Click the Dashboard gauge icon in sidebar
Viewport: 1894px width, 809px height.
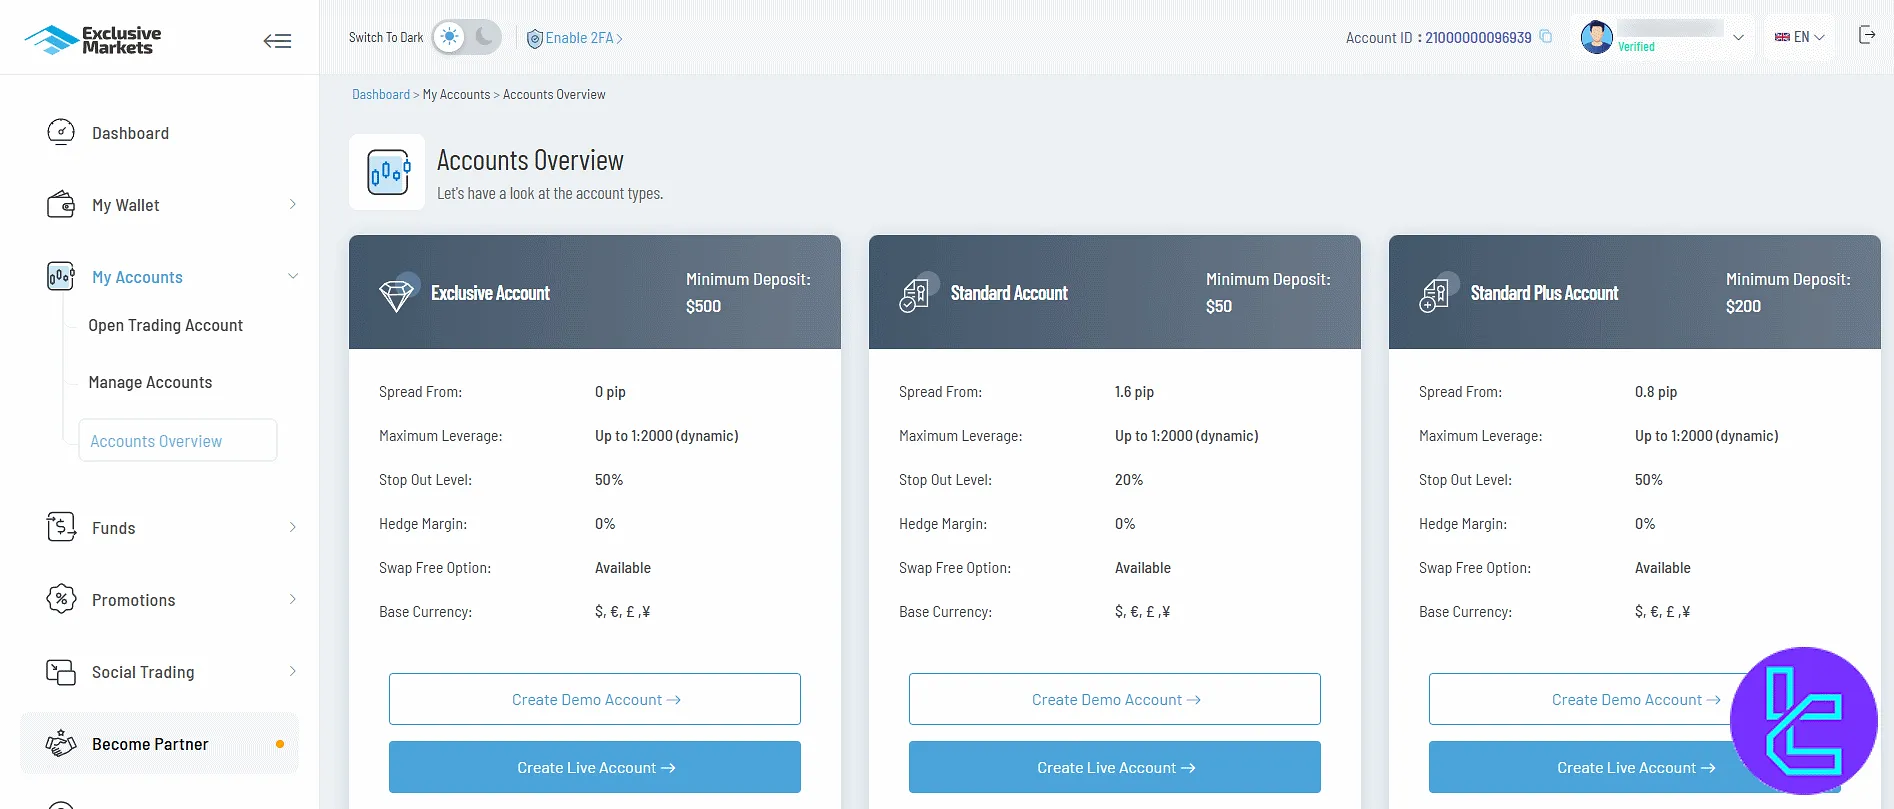pos(61,132)
